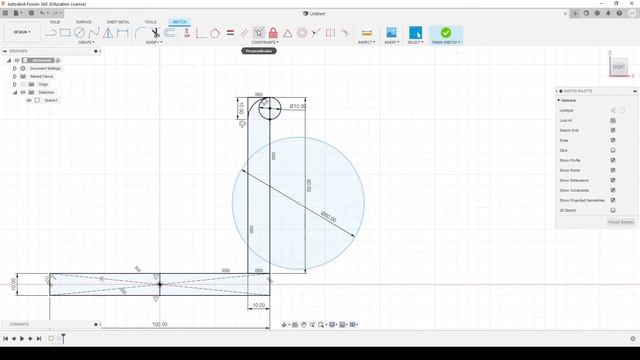Toggle Show Projected Geometries checkbox
The image size is (640, 360).
pyautogui.click(x=613, y=200)
